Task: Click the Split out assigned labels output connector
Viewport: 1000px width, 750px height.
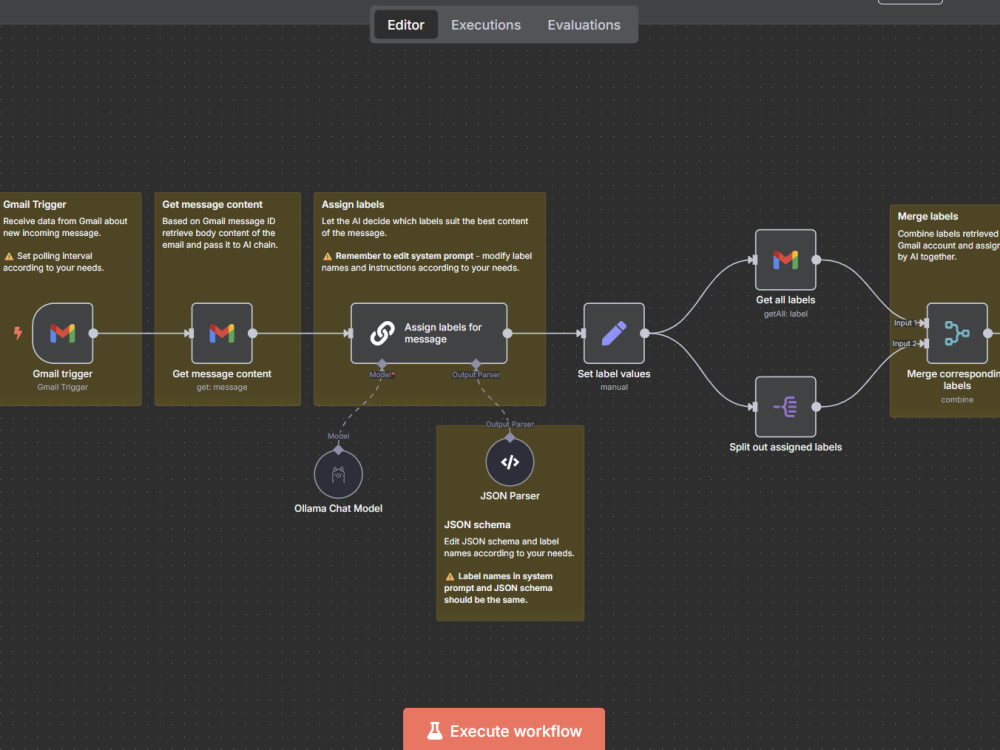Action: (x=816, y=406)
